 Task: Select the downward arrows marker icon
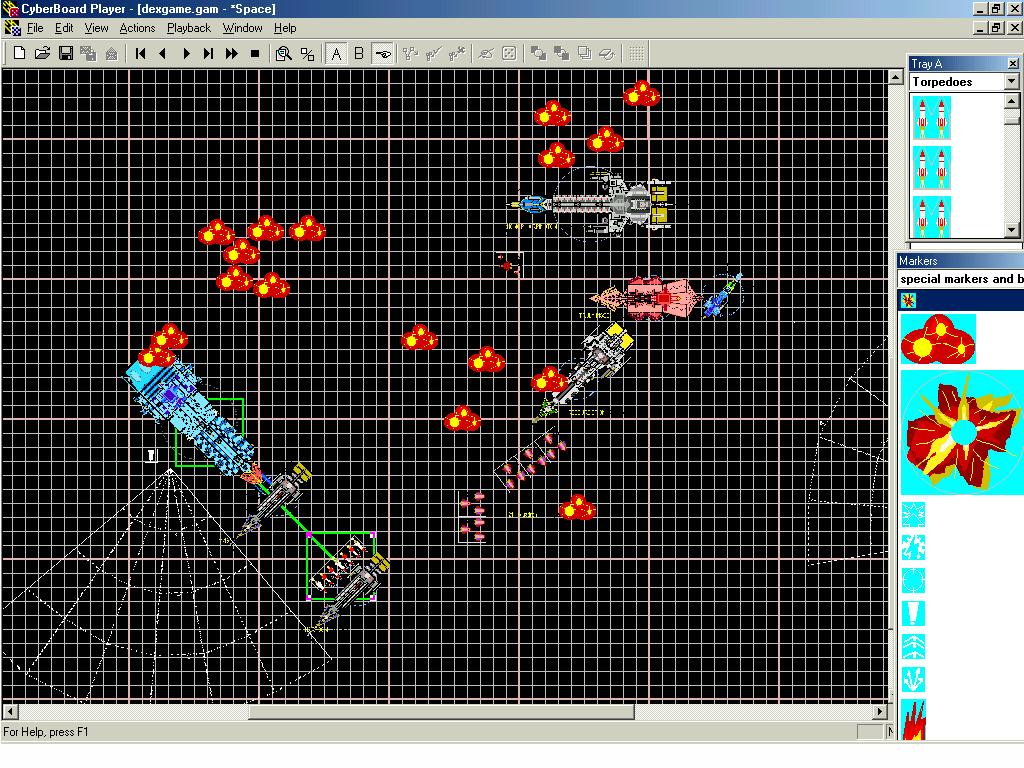tap(913, 679)
